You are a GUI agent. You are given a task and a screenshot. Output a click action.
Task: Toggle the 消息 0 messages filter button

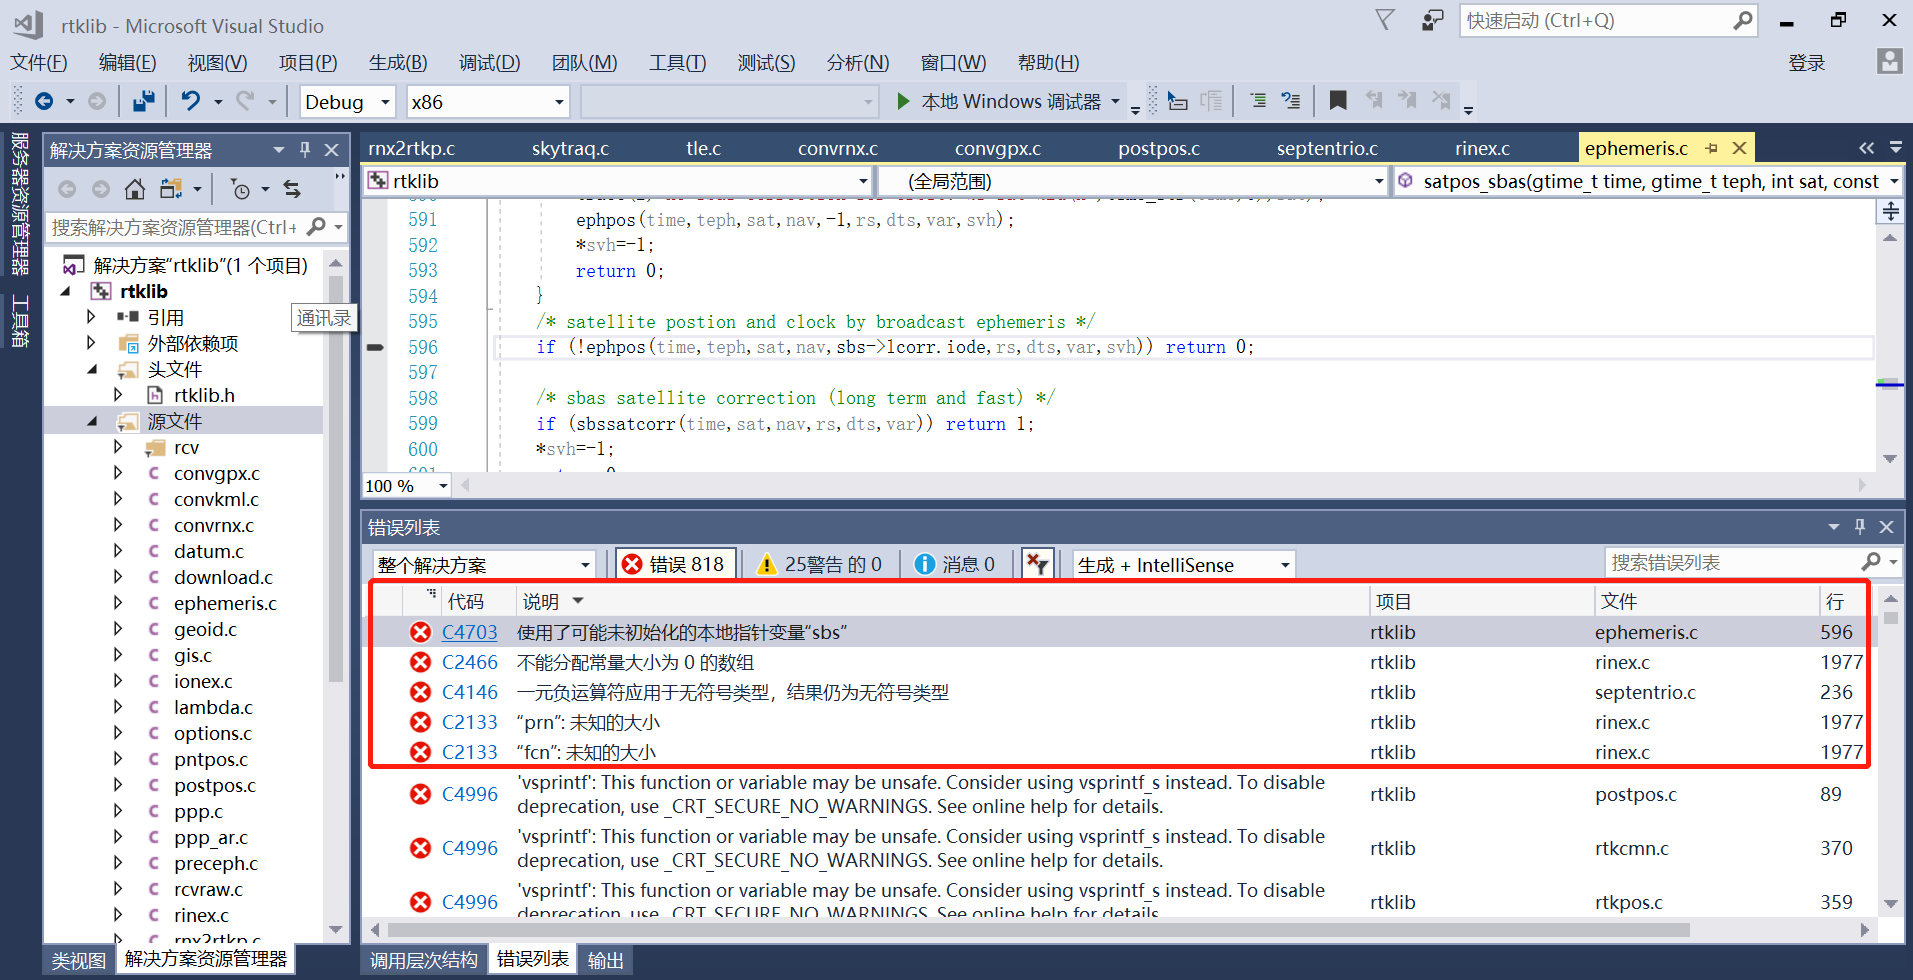955,563
